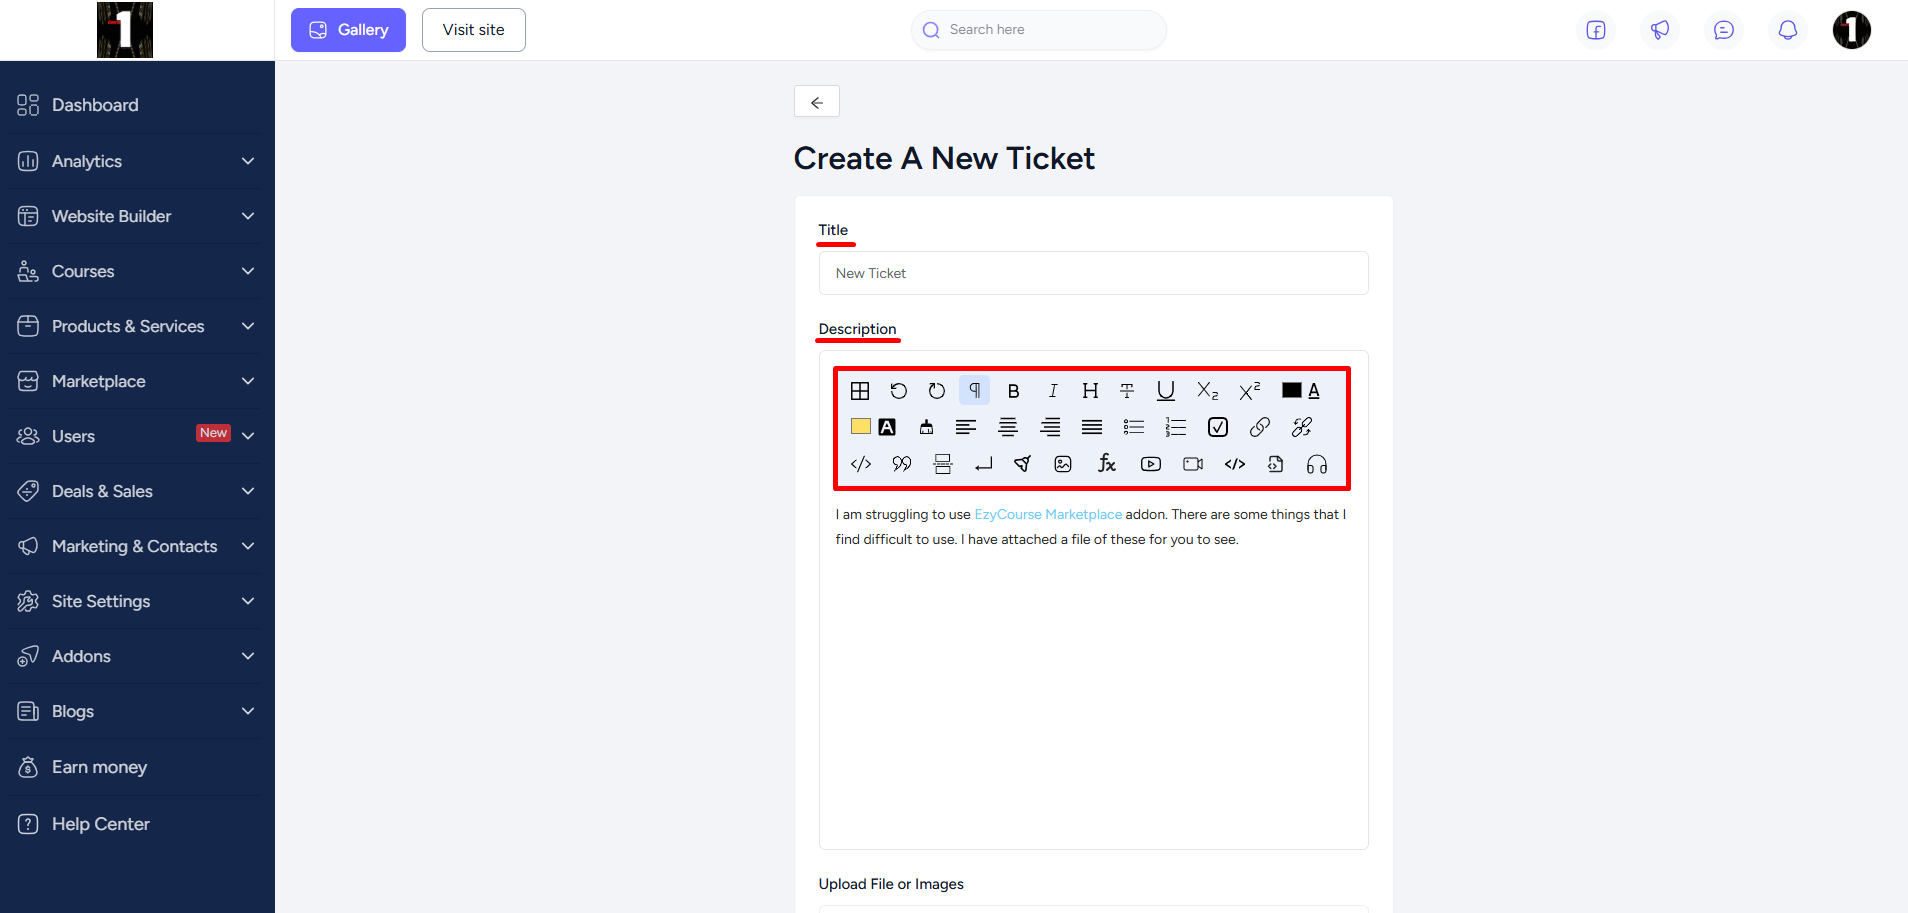Screen dimensions: 1908x913
Task: Apply heading style
Action: (x=1090, y=391)
